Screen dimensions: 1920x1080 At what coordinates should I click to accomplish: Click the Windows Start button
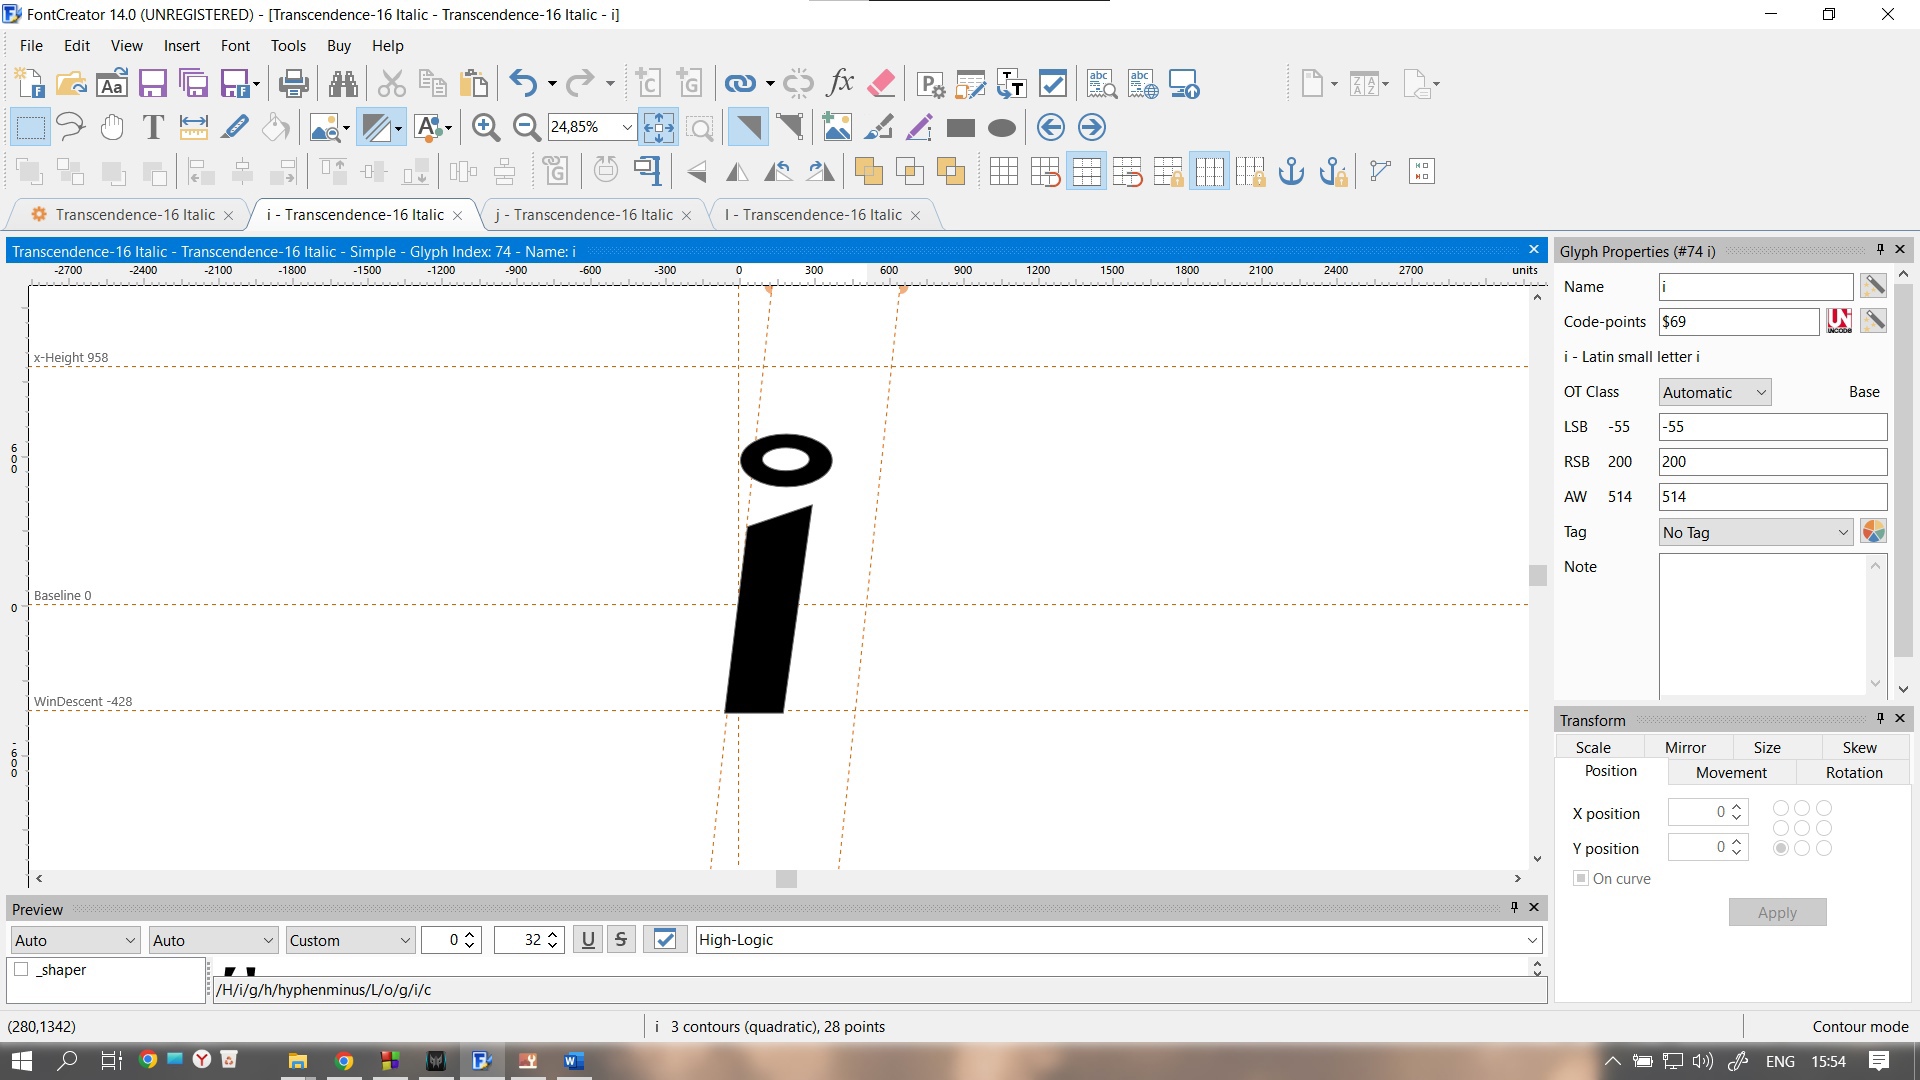(x=22, y=1061)
